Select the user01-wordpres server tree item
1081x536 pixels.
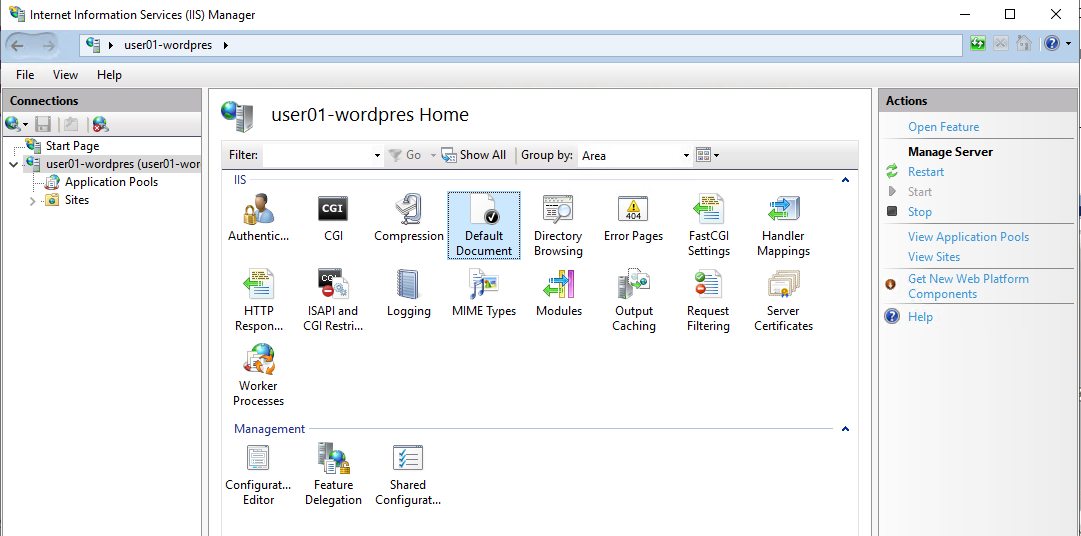tap(123, 164)
